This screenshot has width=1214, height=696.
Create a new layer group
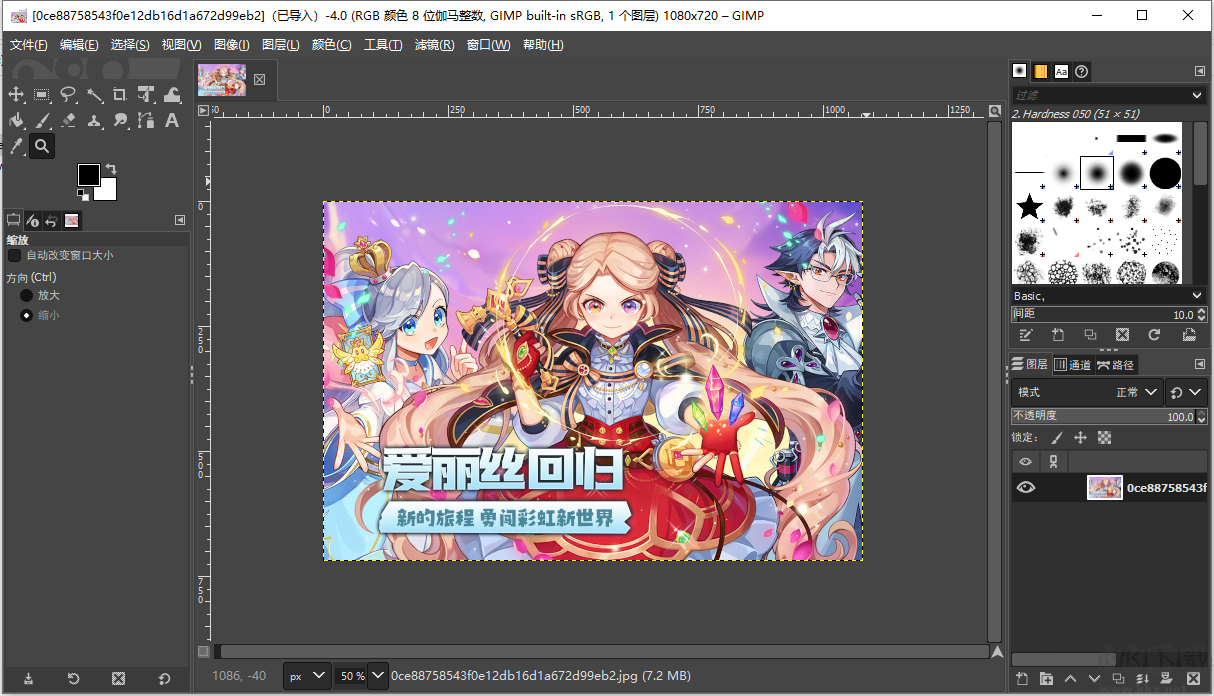1046,678
